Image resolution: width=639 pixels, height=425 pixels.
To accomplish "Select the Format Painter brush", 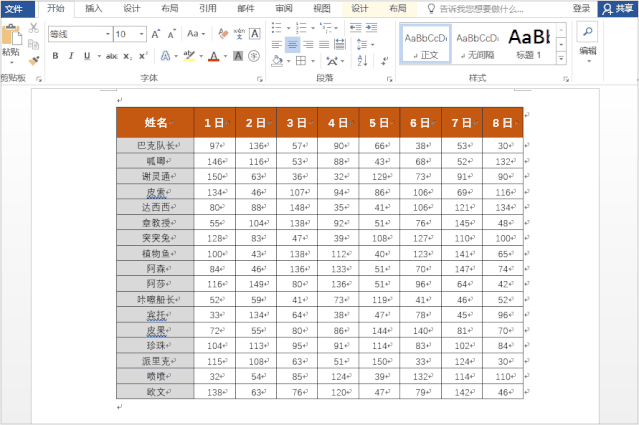I will click(33, 60).
